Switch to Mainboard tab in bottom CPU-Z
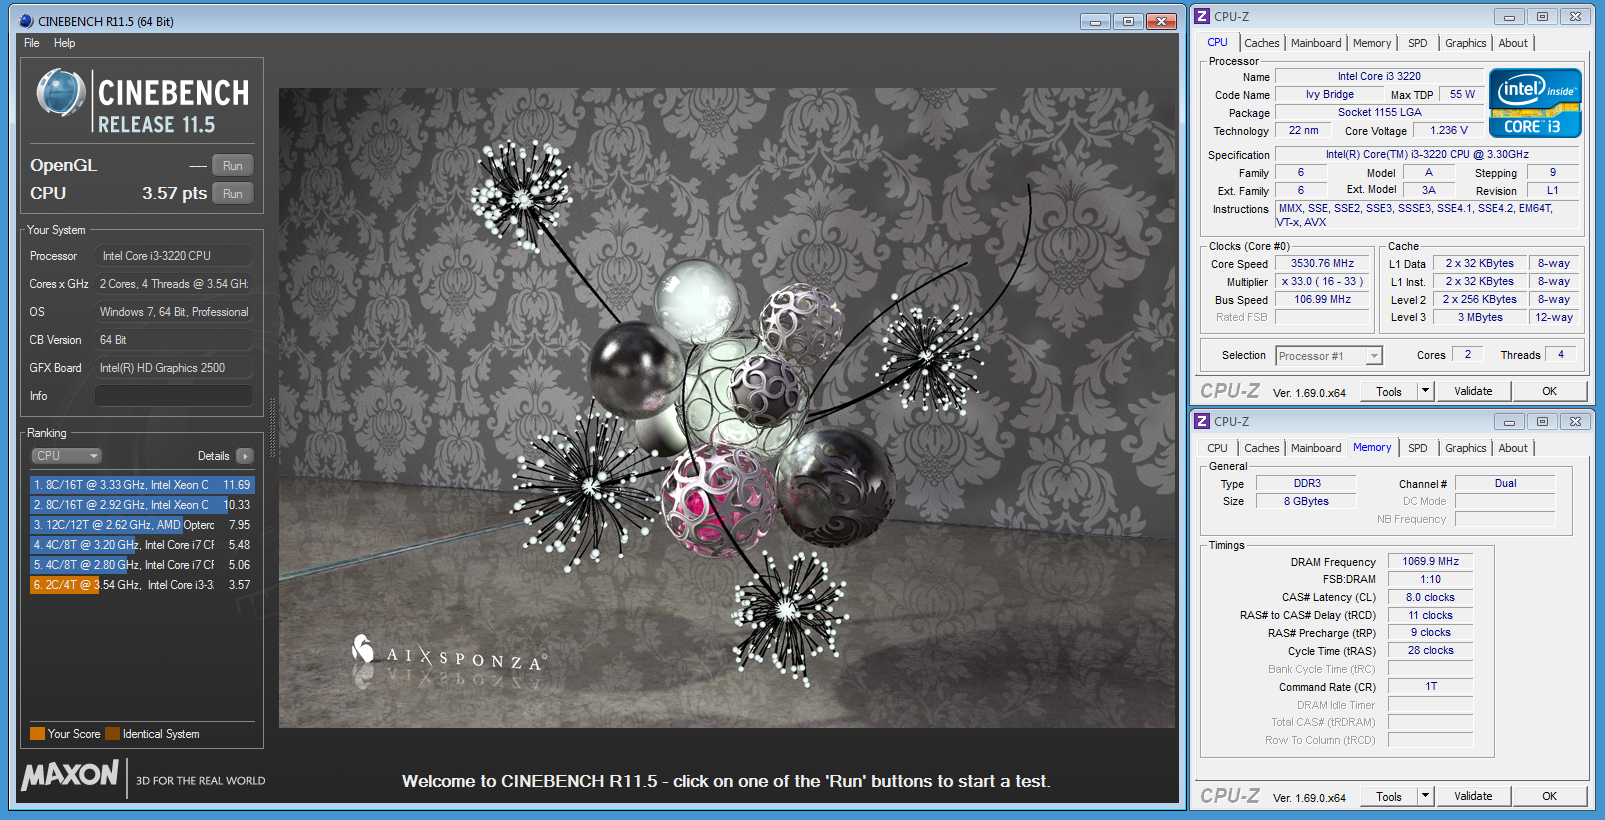Image resolution: width=1605 pixels, height=820 pixels. click(x=1316, y=448)
